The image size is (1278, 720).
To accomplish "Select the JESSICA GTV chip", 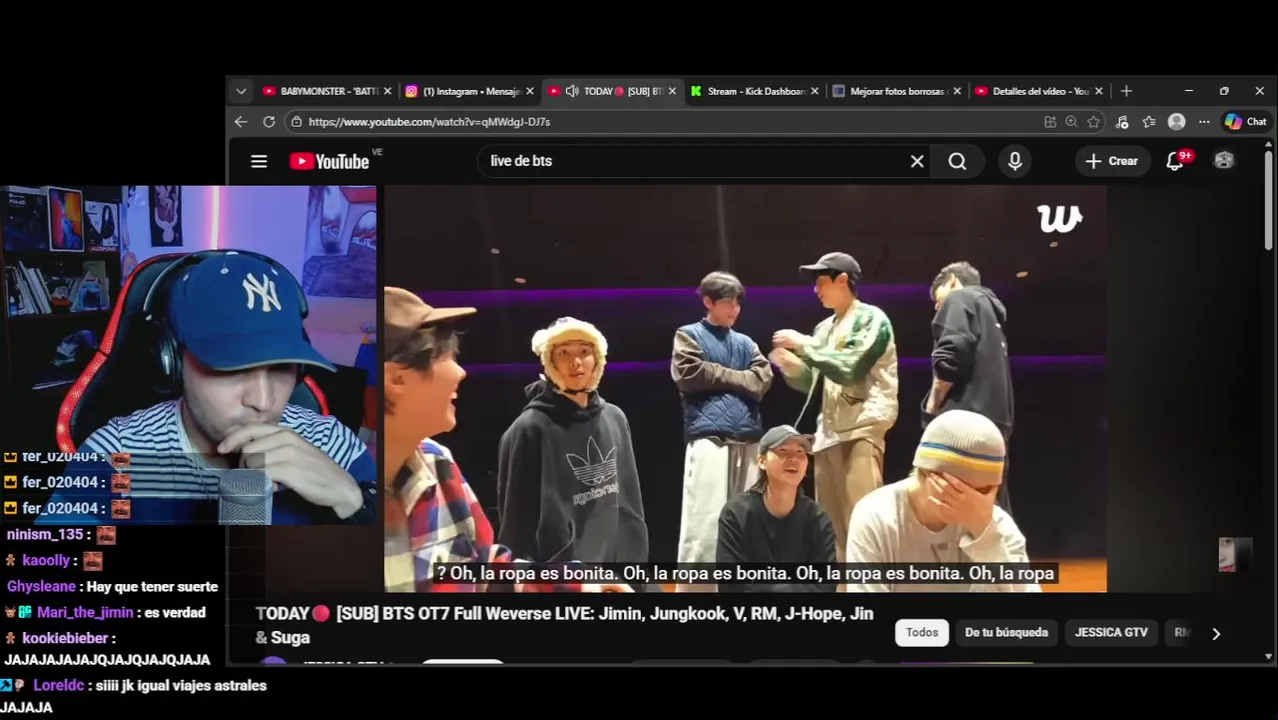I will pos(1111,632).
